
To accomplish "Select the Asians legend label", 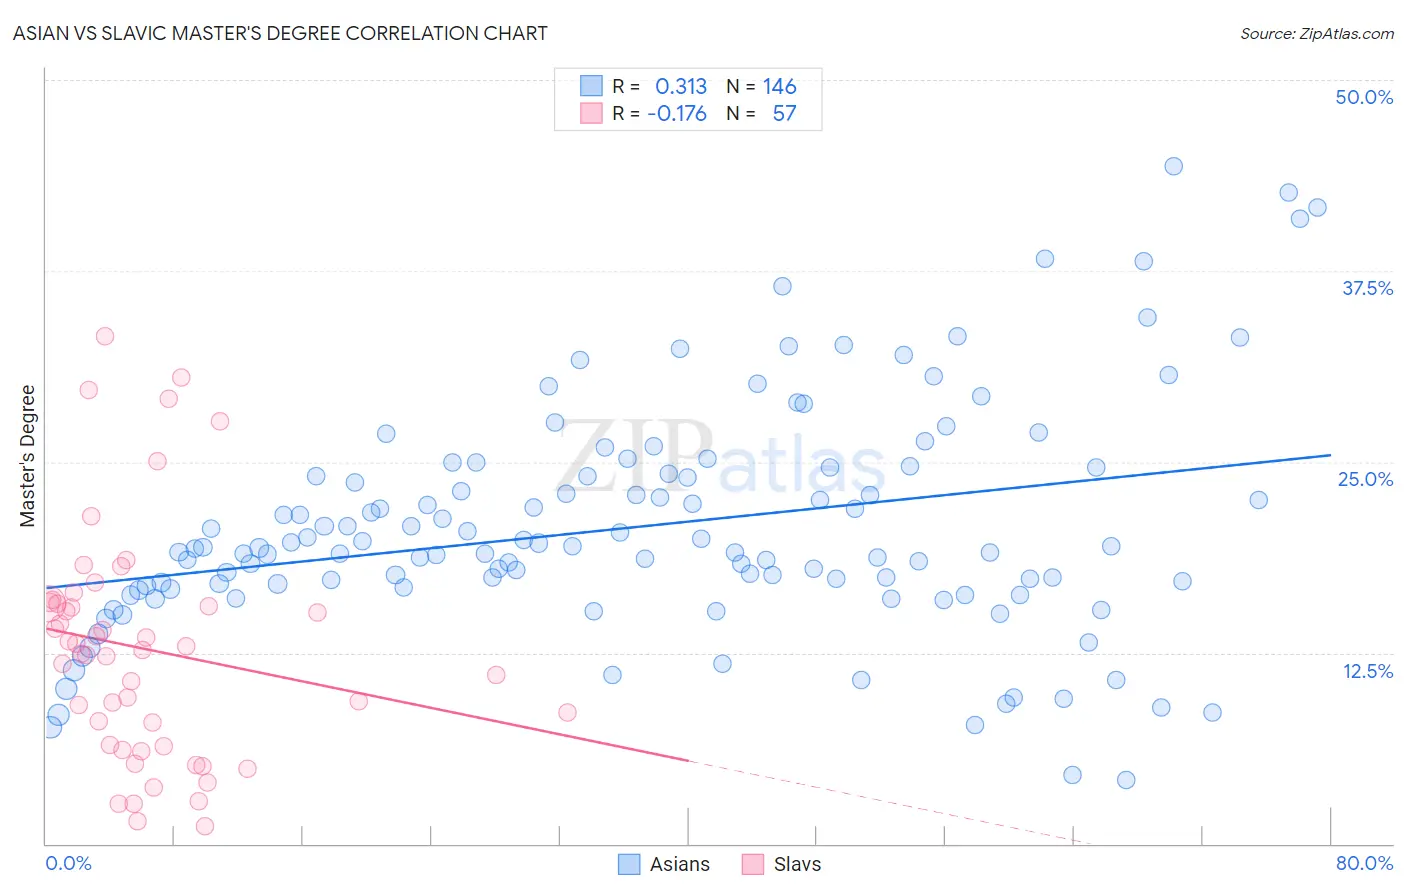I will 680,864.
